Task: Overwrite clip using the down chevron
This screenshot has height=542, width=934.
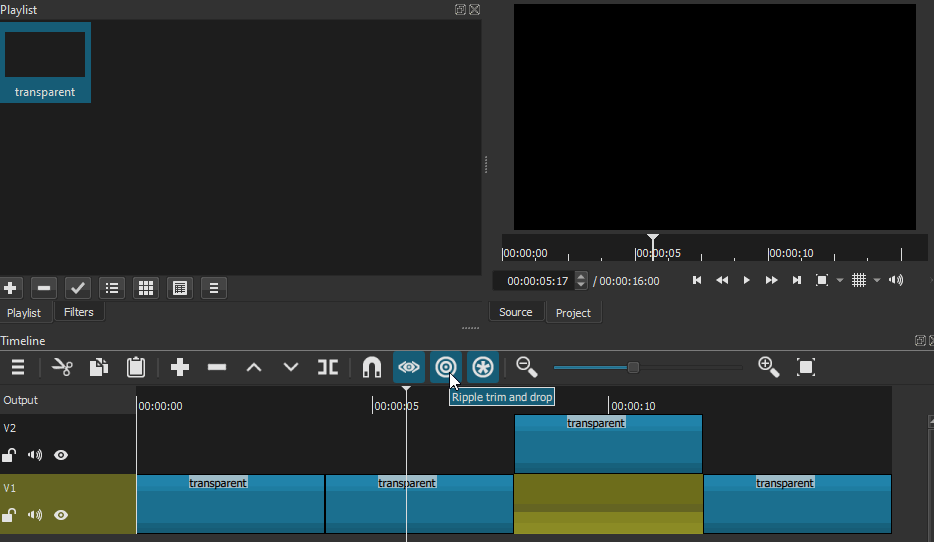Action: pyautogui.click(x=291, y=367)
